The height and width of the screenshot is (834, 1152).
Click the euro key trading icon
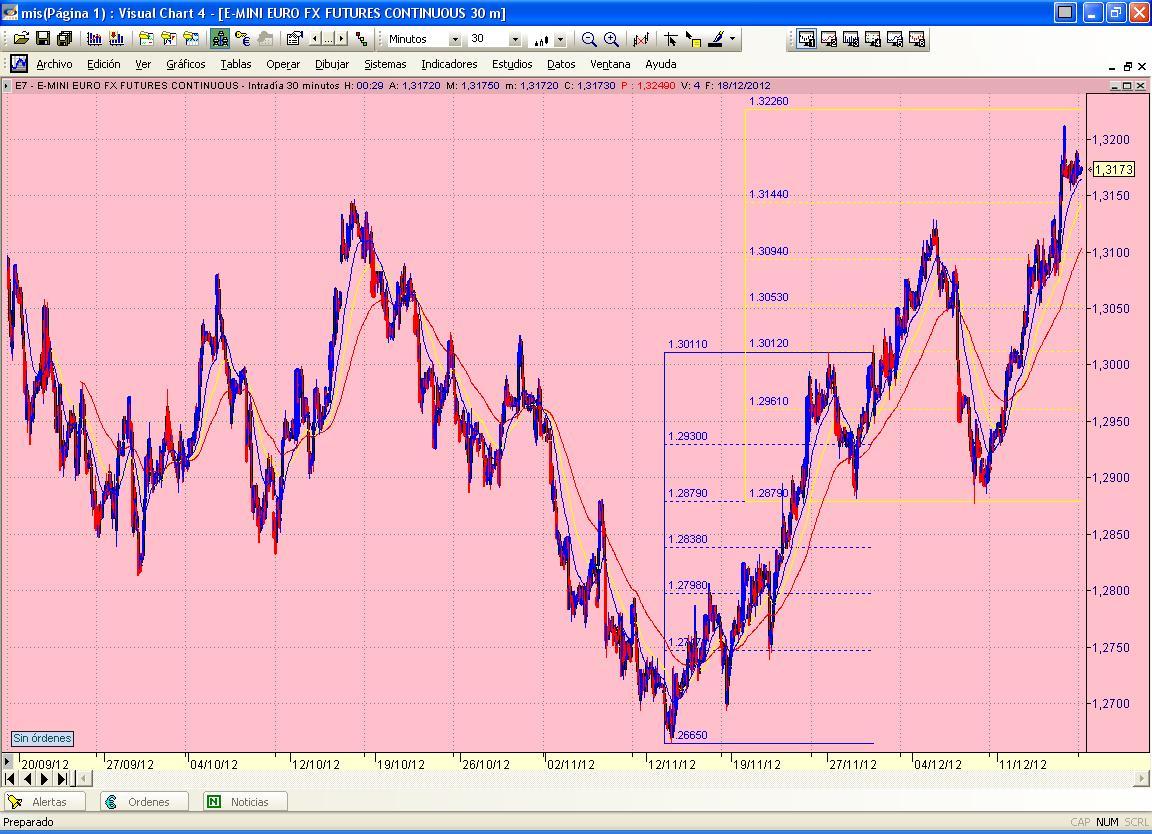point(242,39)
